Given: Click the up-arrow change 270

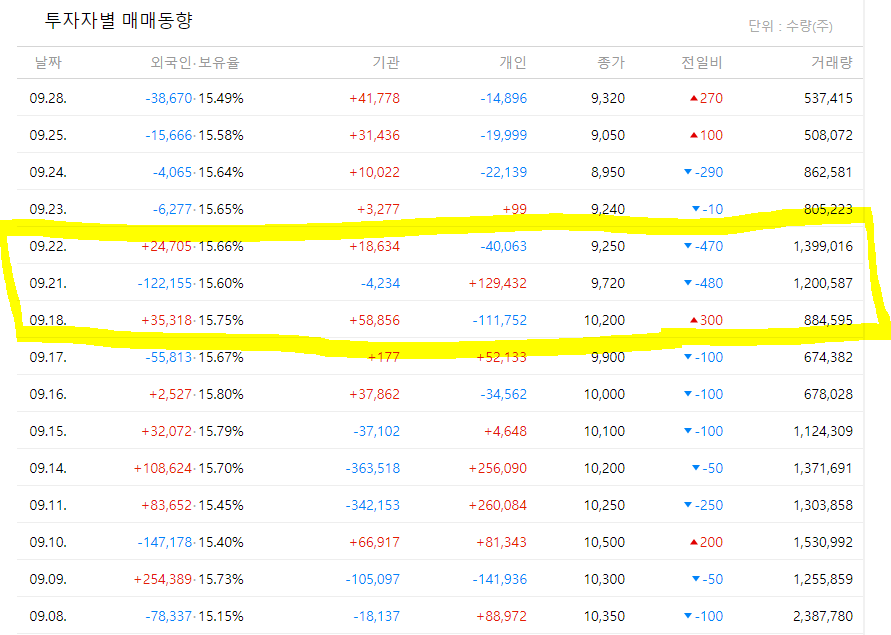Looking at the screenshot, I should (x=706, y=98).
